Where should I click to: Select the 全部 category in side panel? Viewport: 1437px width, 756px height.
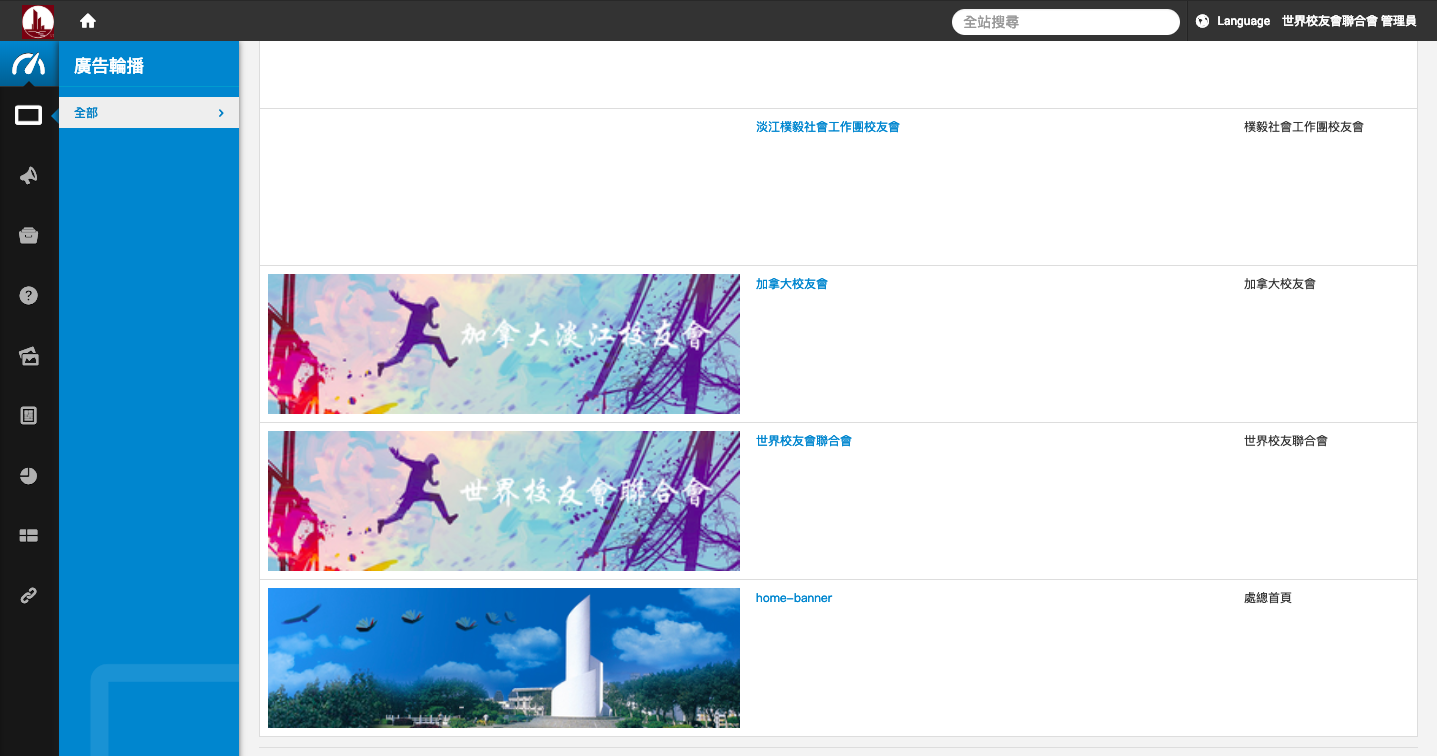(149, 113)
